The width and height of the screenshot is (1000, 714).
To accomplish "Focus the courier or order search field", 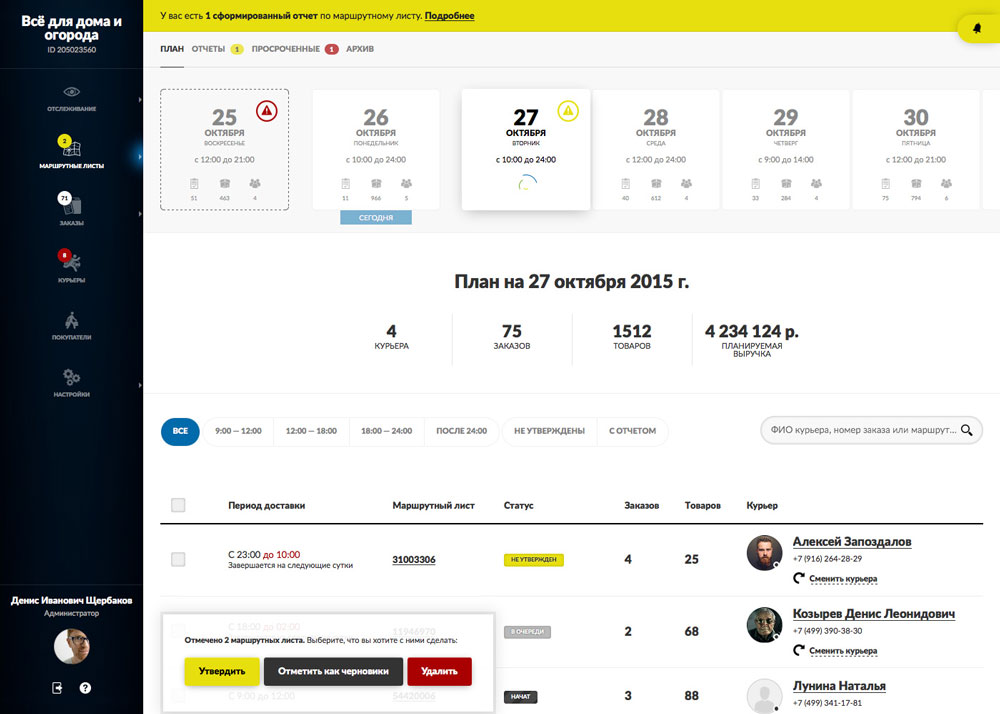I will (x=871, y=430).
